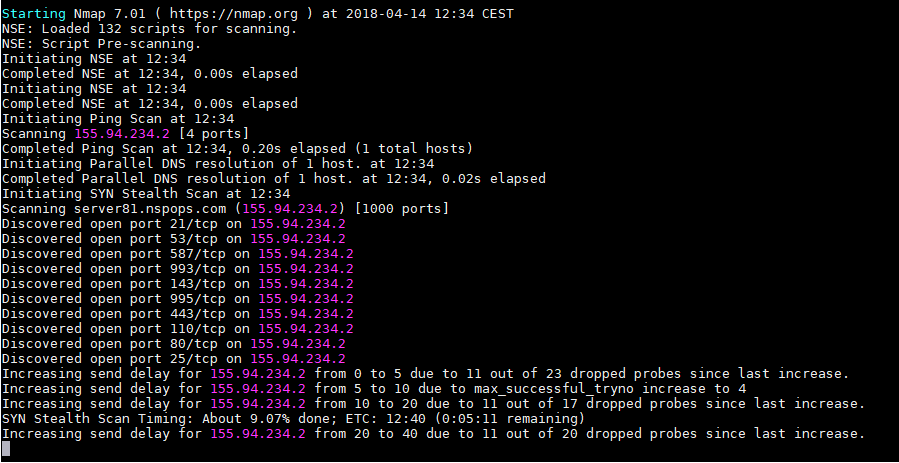
Task: Click the 'open port 995/tcp' line
Action: 177,298
